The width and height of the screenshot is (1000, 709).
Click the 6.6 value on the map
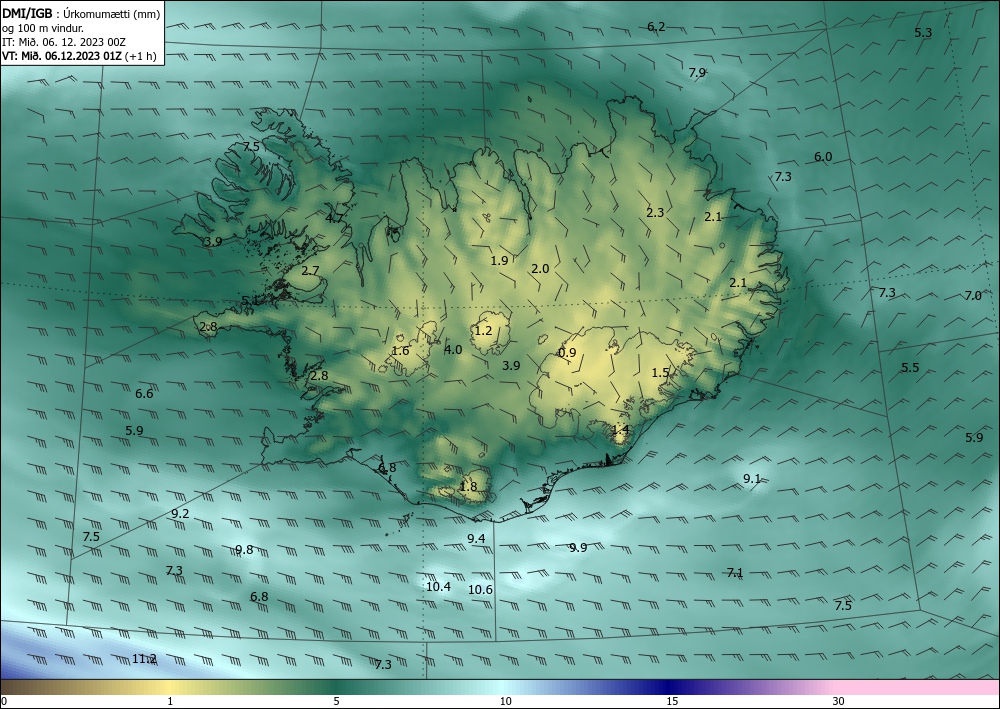144,394
